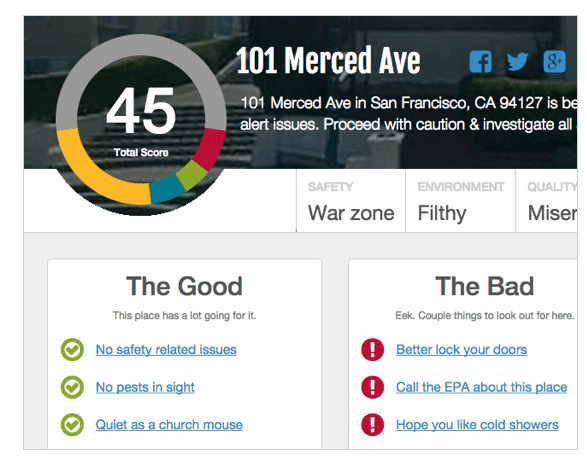Share the listing on Facebook
Screen dimensions: 587x466
point(480,62)
